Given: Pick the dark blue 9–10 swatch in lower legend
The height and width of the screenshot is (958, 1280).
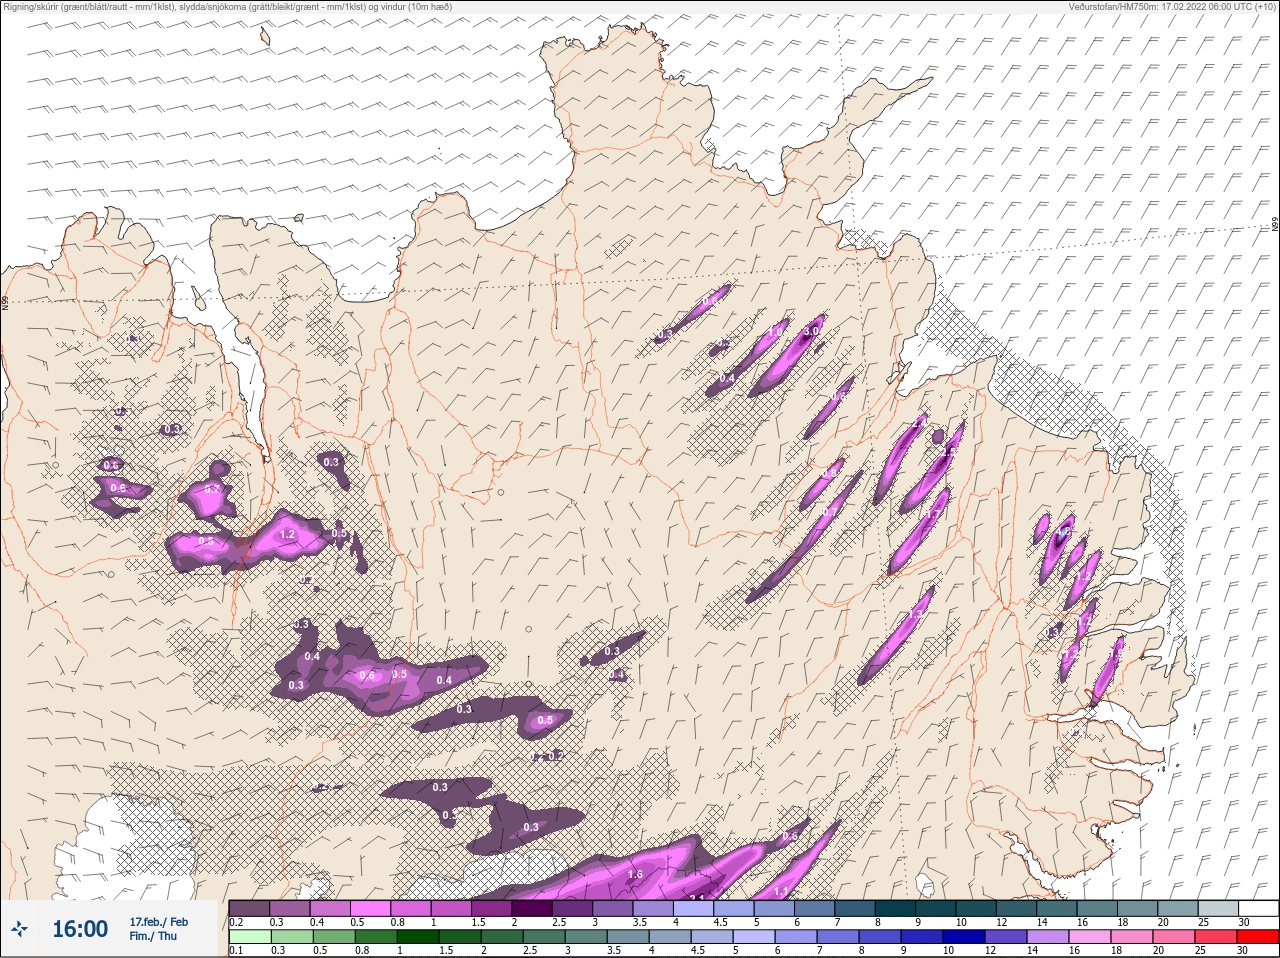Looking at the screenshot, I should tap(922, 937).
